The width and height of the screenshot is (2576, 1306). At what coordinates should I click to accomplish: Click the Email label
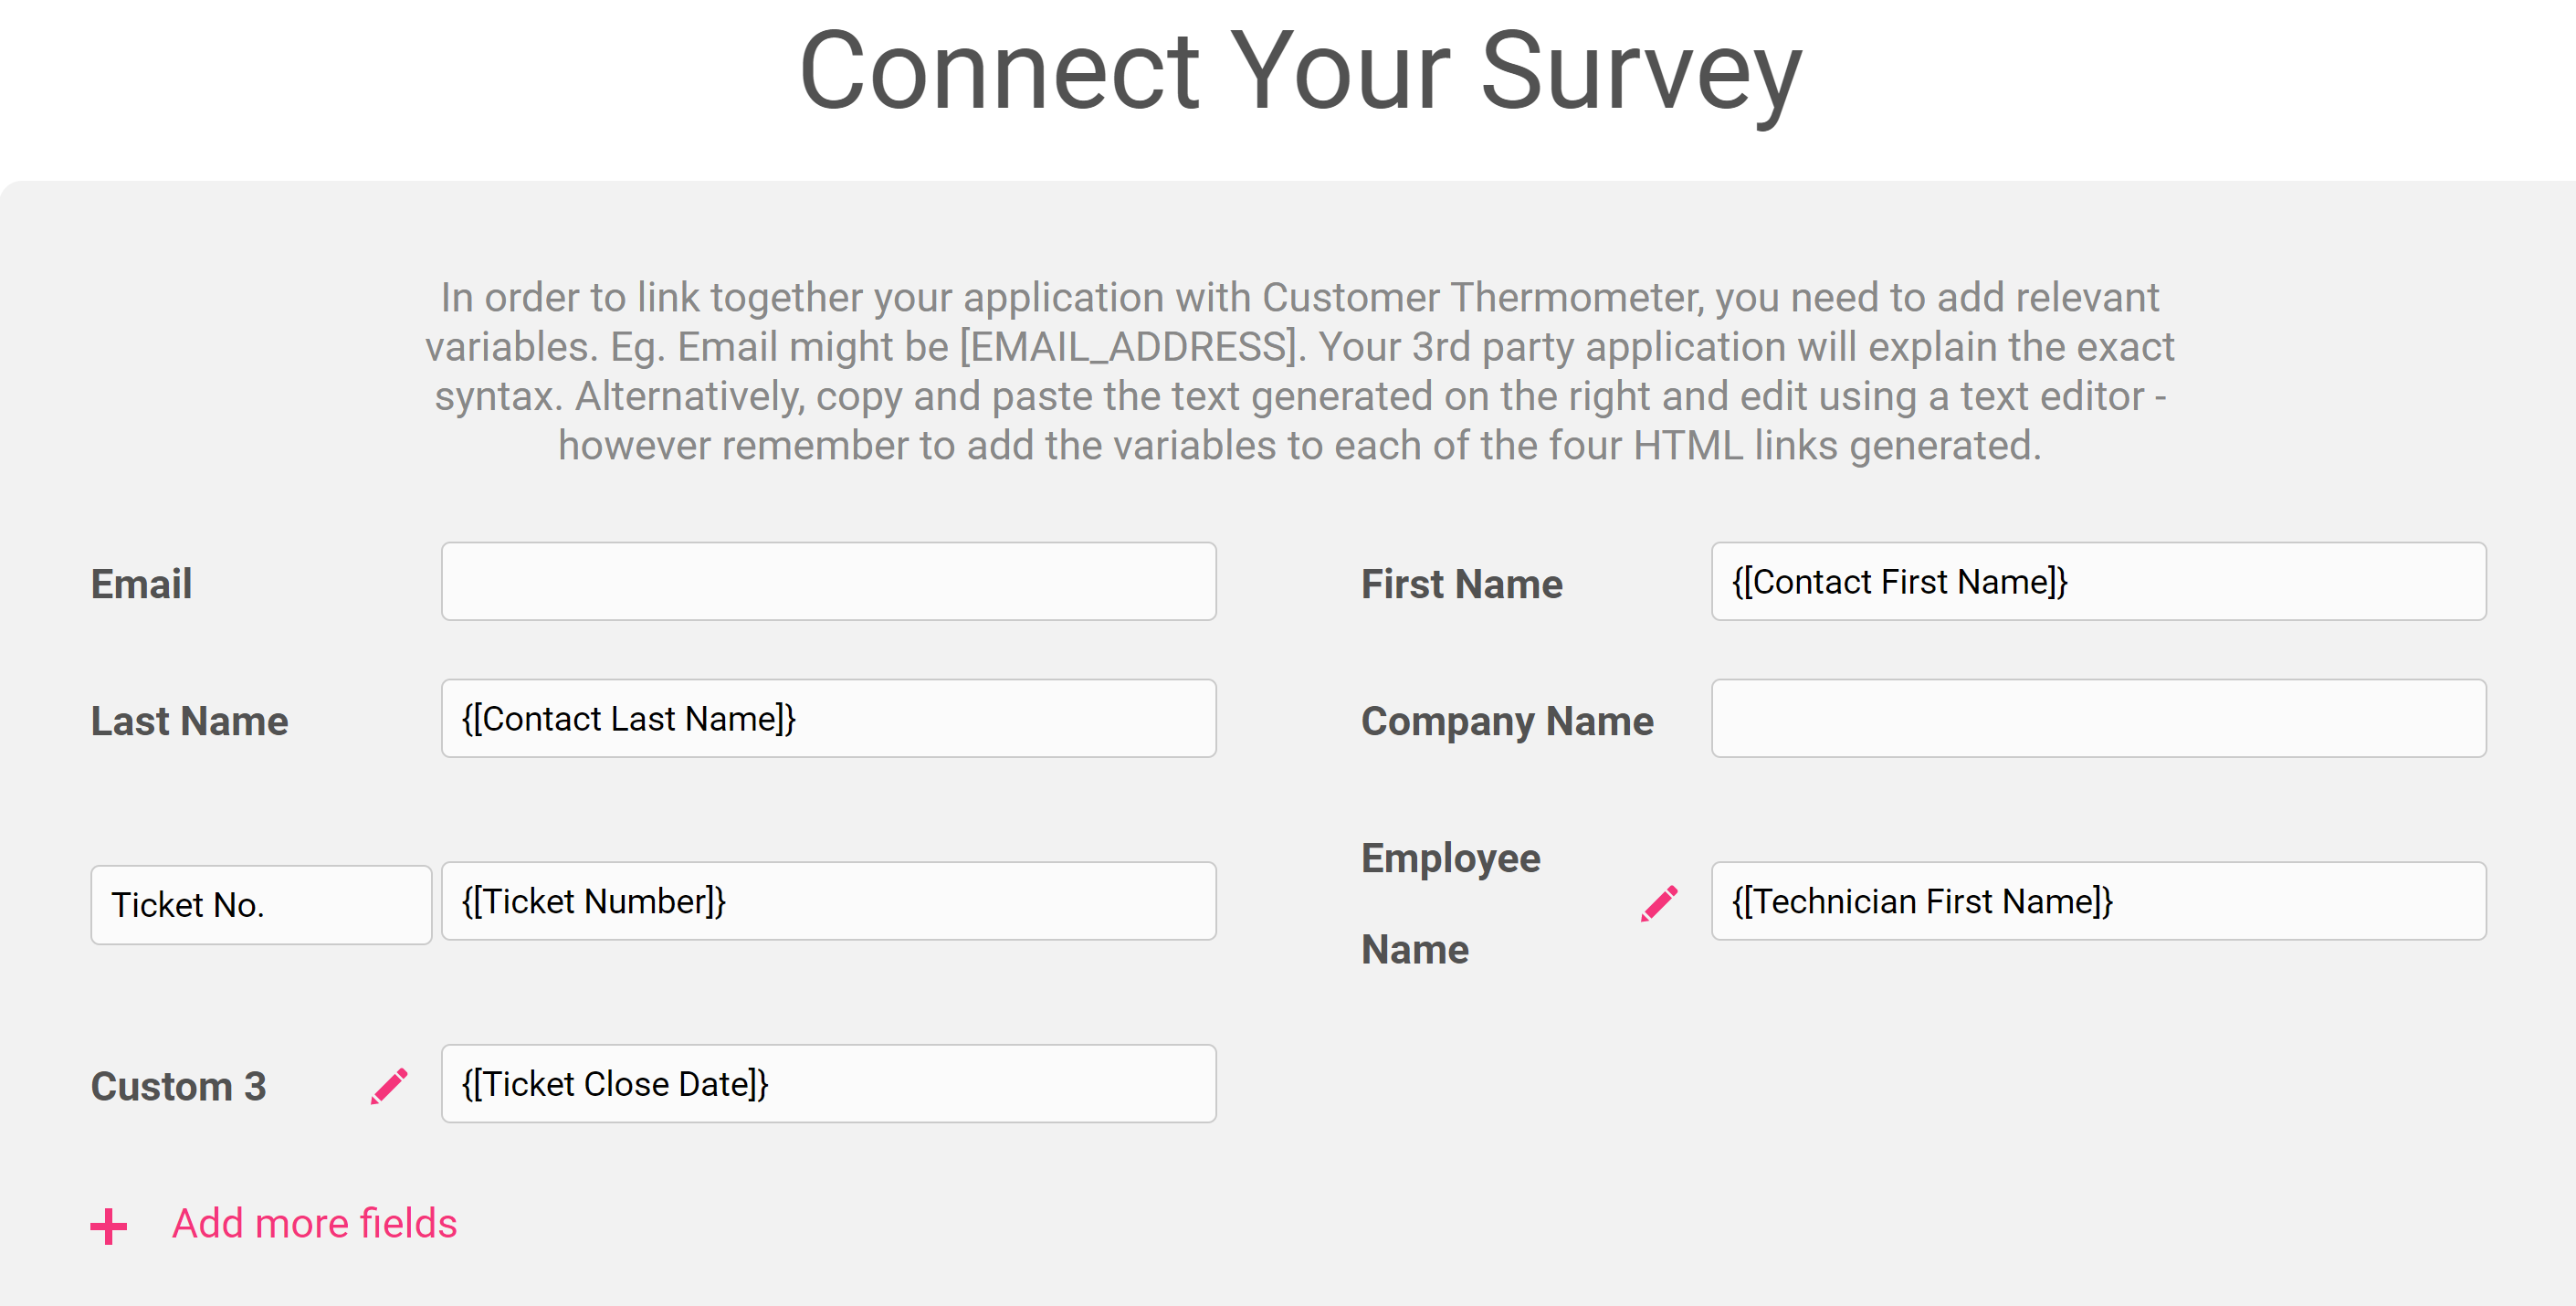[x=141, y=584]
